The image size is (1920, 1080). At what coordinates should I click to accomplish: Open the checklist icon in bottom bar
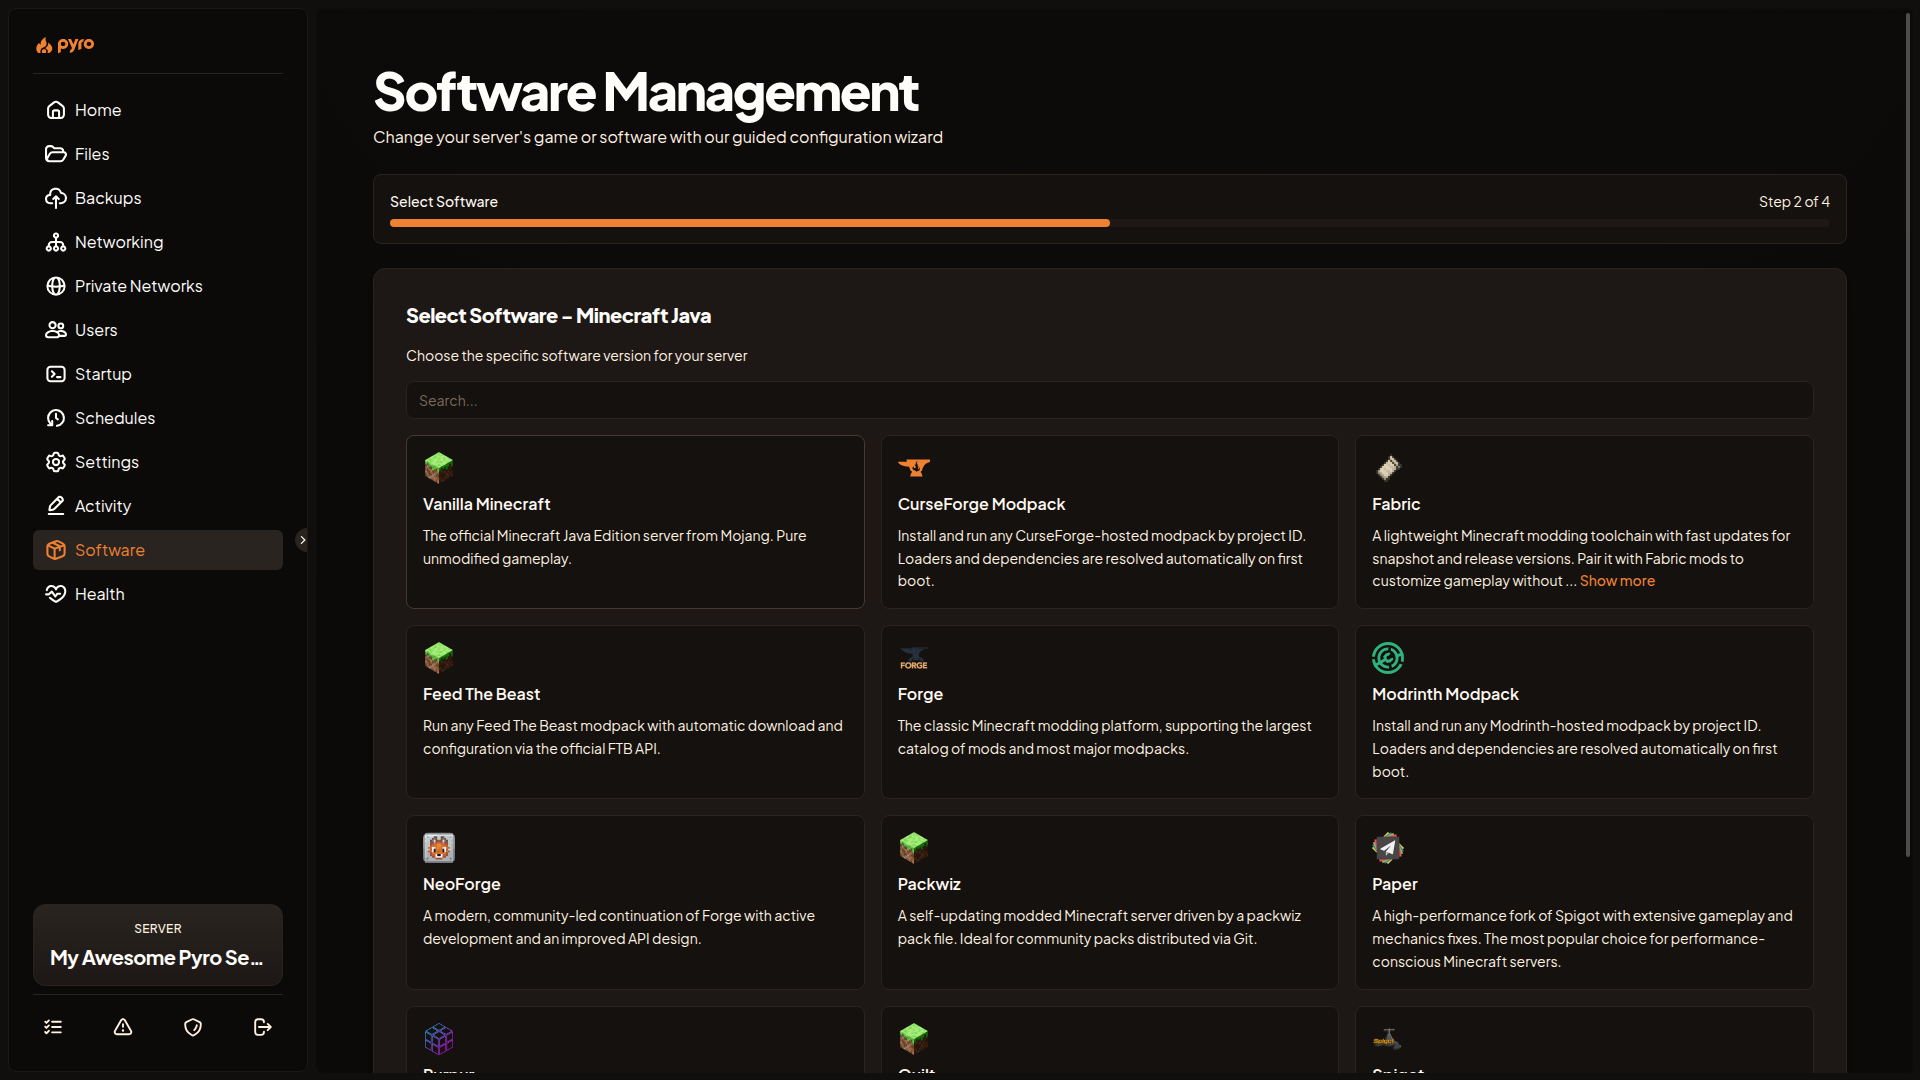click(53, 1027)
